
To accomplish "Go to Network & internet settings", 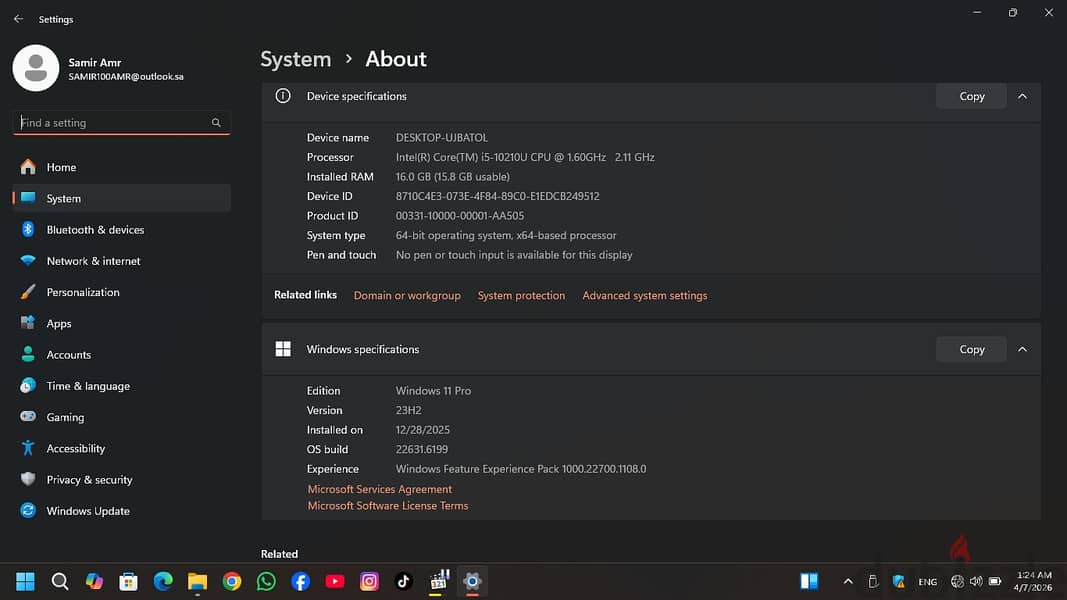I will coord(121,261).
